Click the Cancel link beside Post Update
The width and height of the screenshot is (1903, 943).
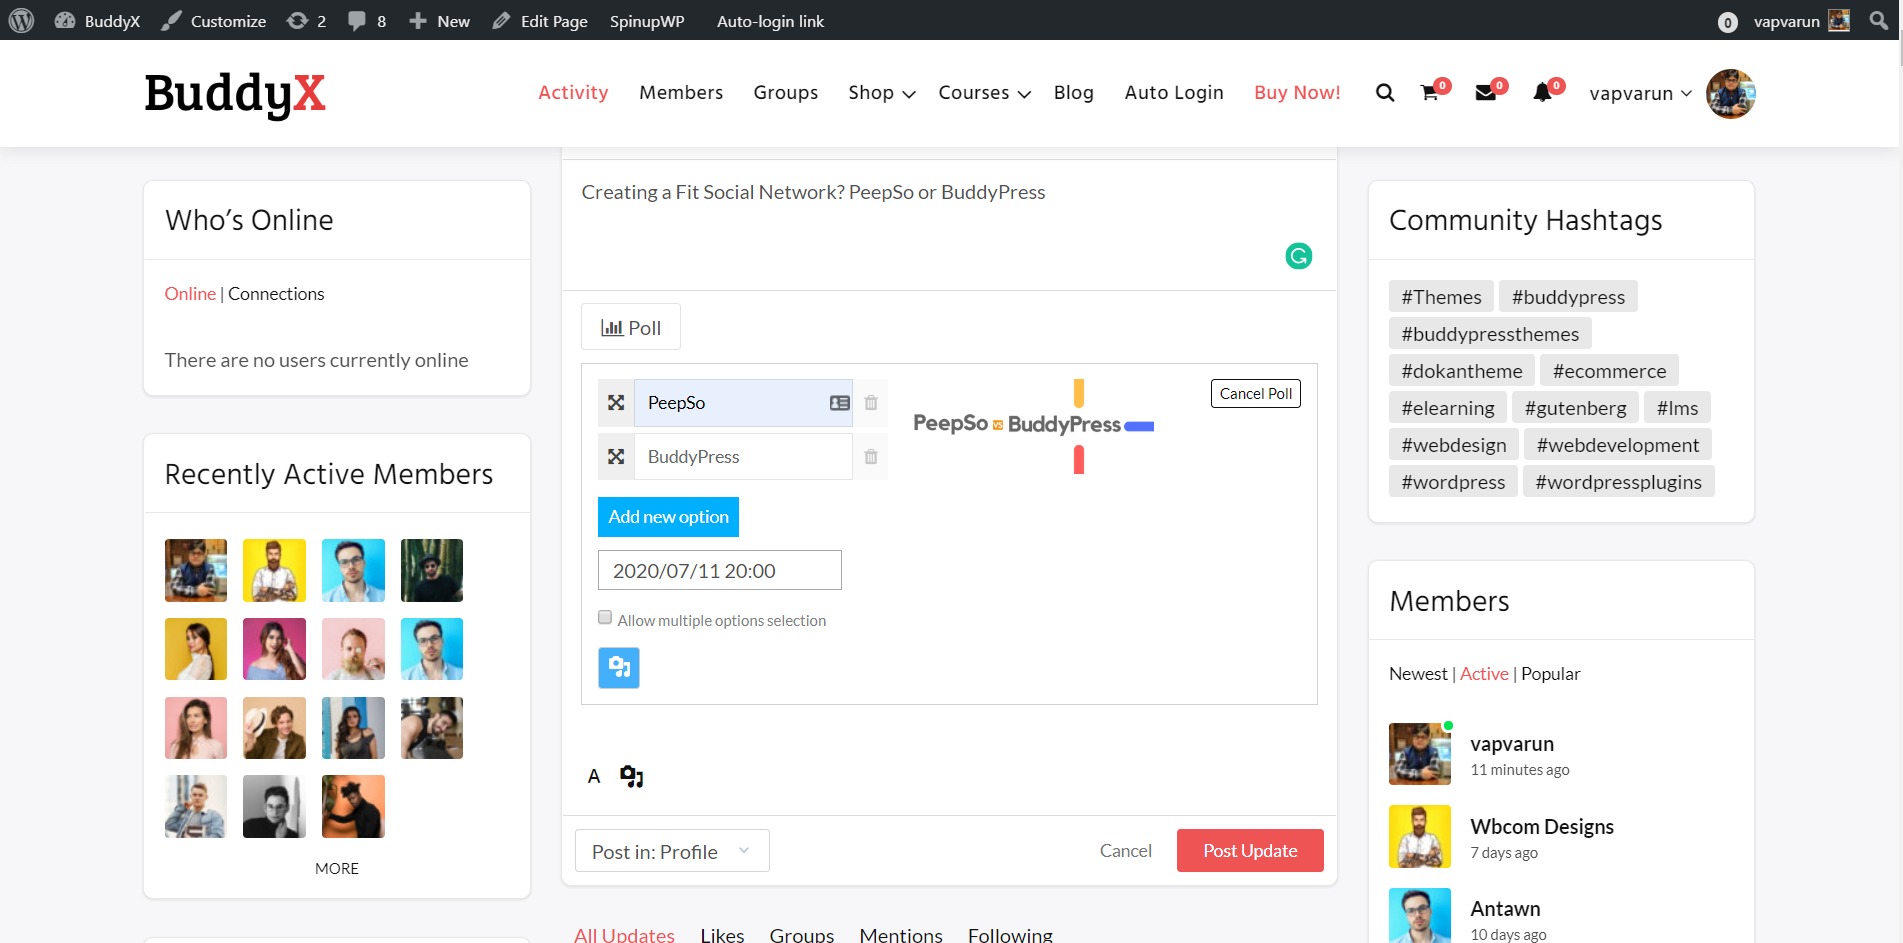pos(1125,850)
